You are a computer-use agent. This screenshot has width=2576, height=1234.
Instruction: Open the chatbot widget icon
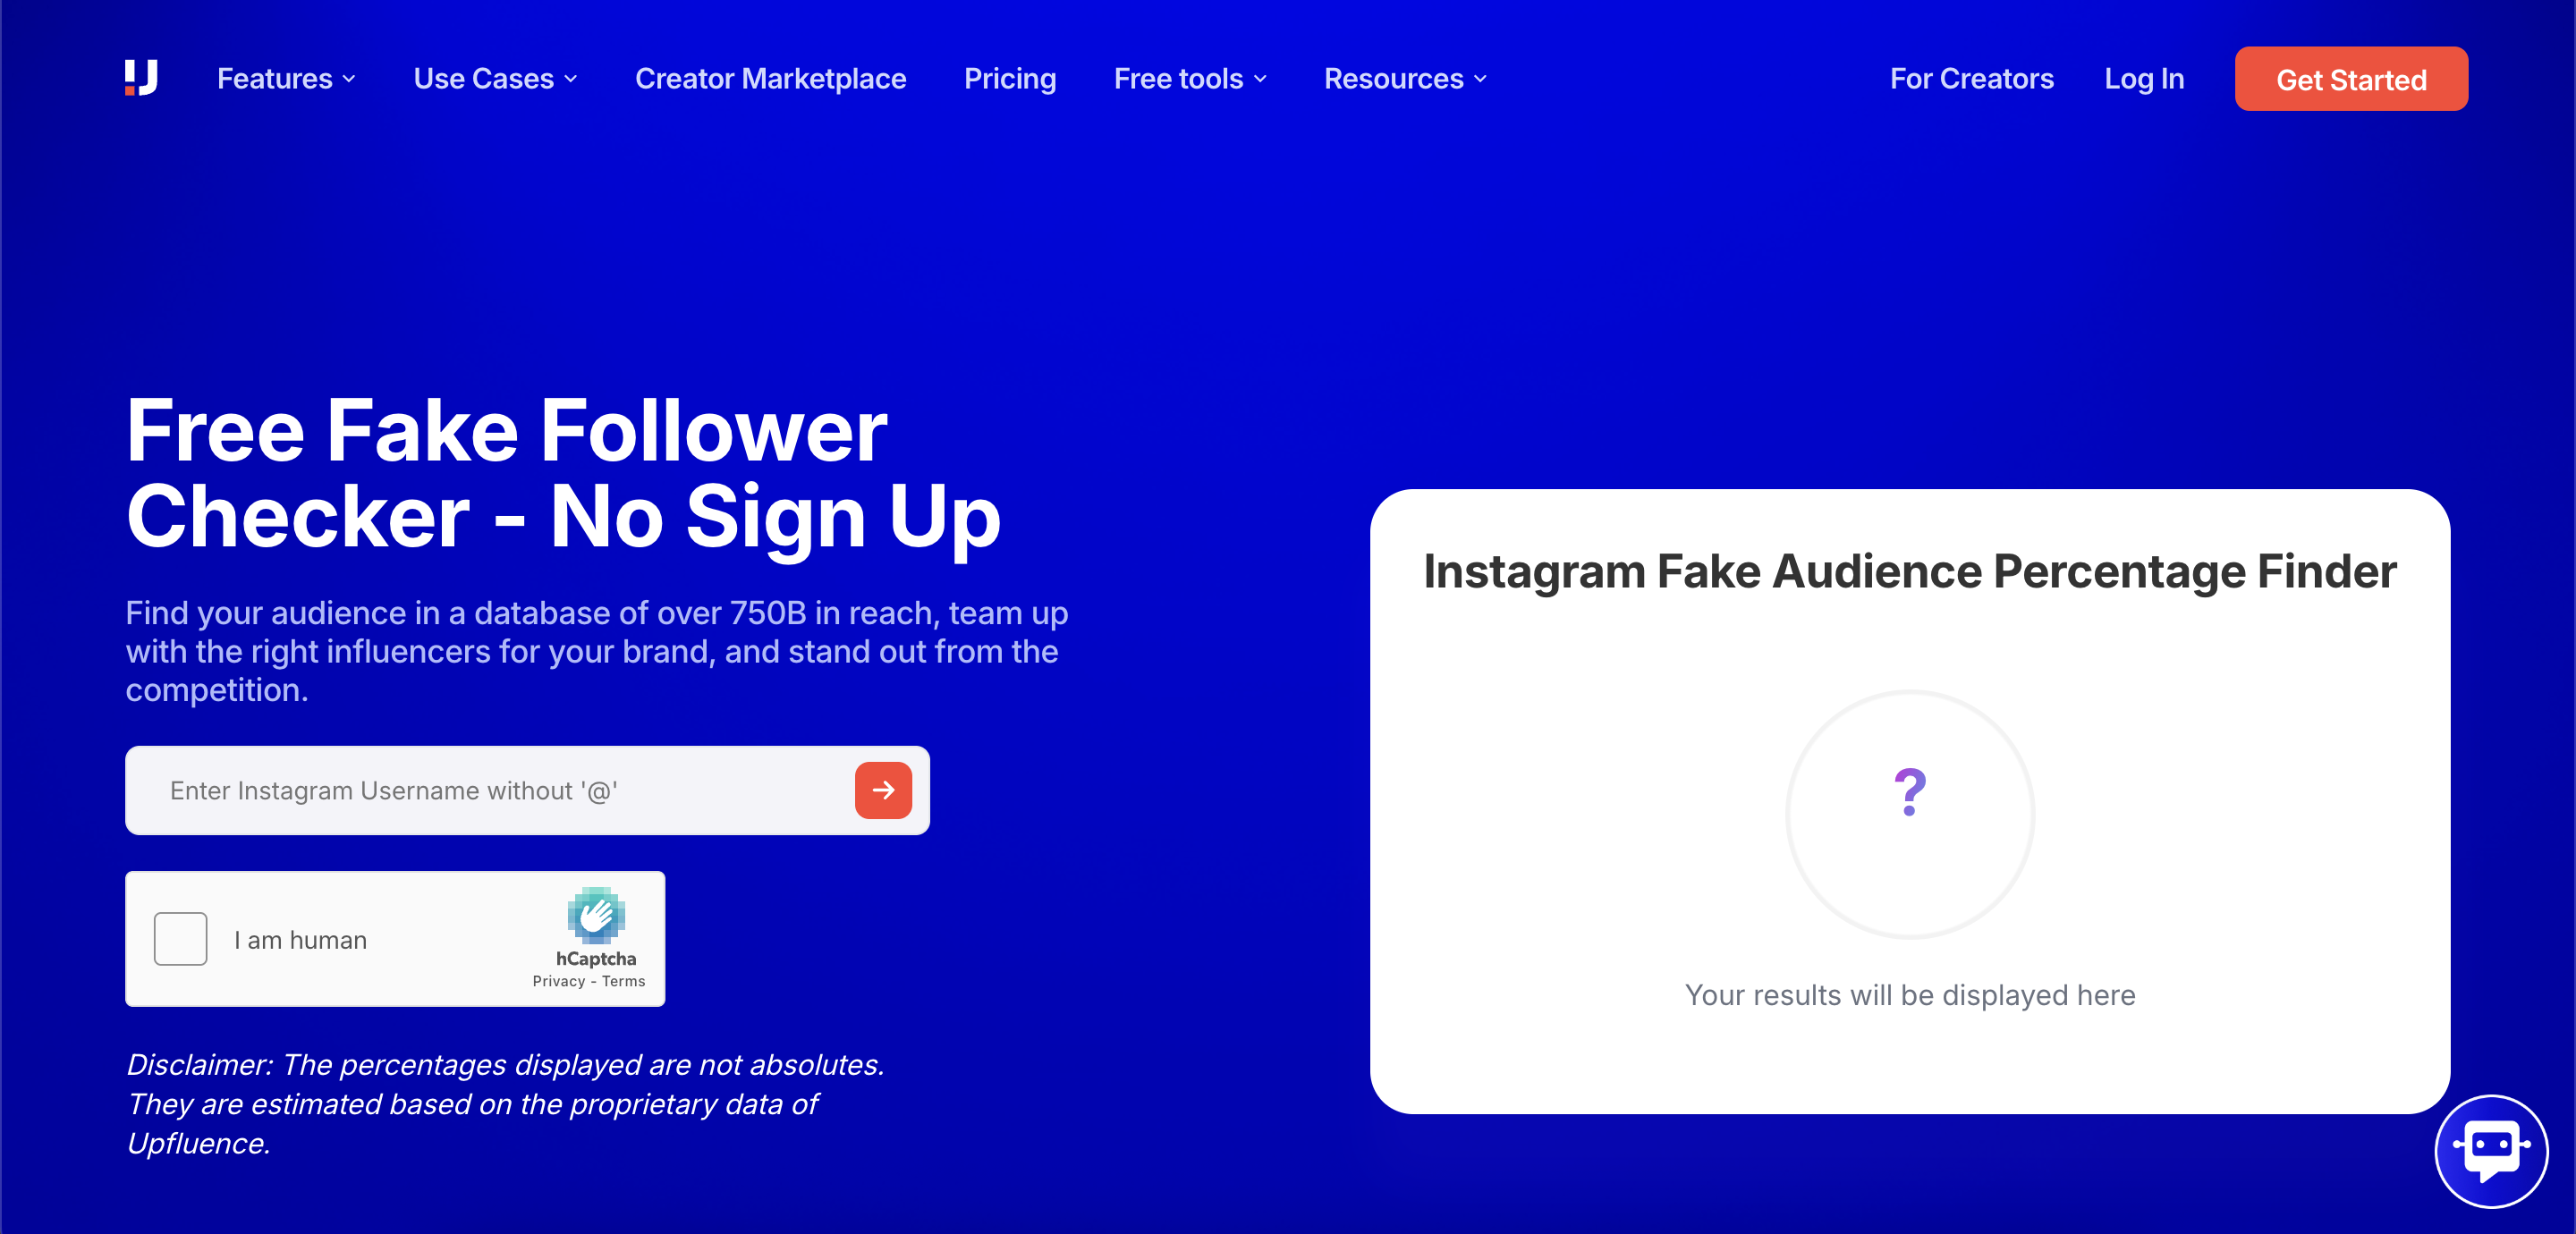tap(2490, 1150)
